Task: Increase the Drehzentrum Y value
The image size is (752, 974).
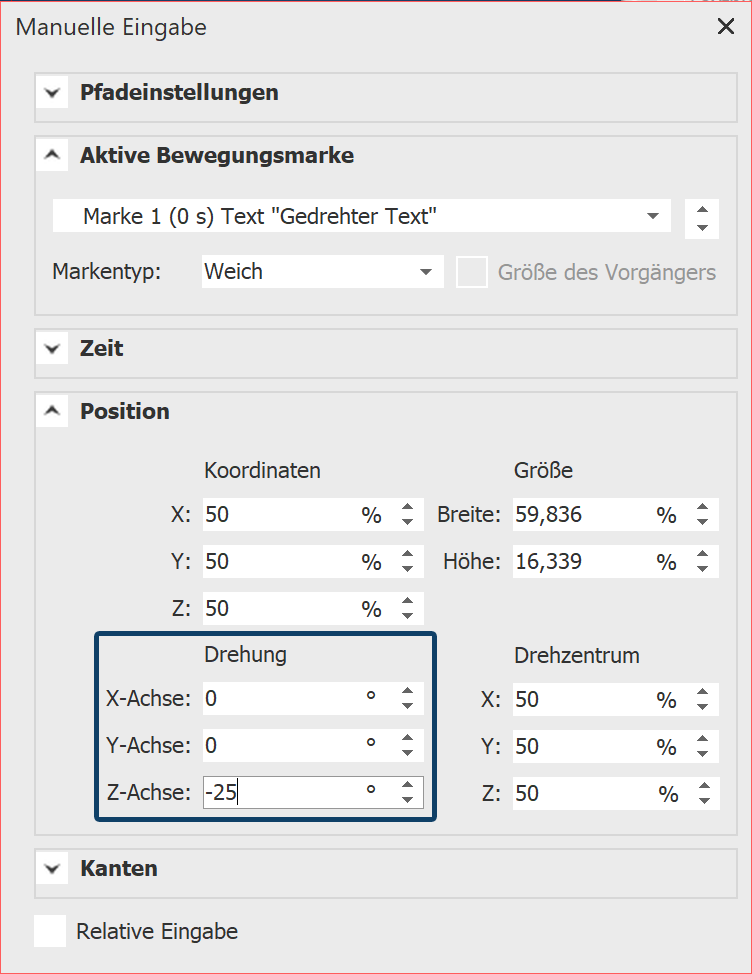Action: [702, 739]
